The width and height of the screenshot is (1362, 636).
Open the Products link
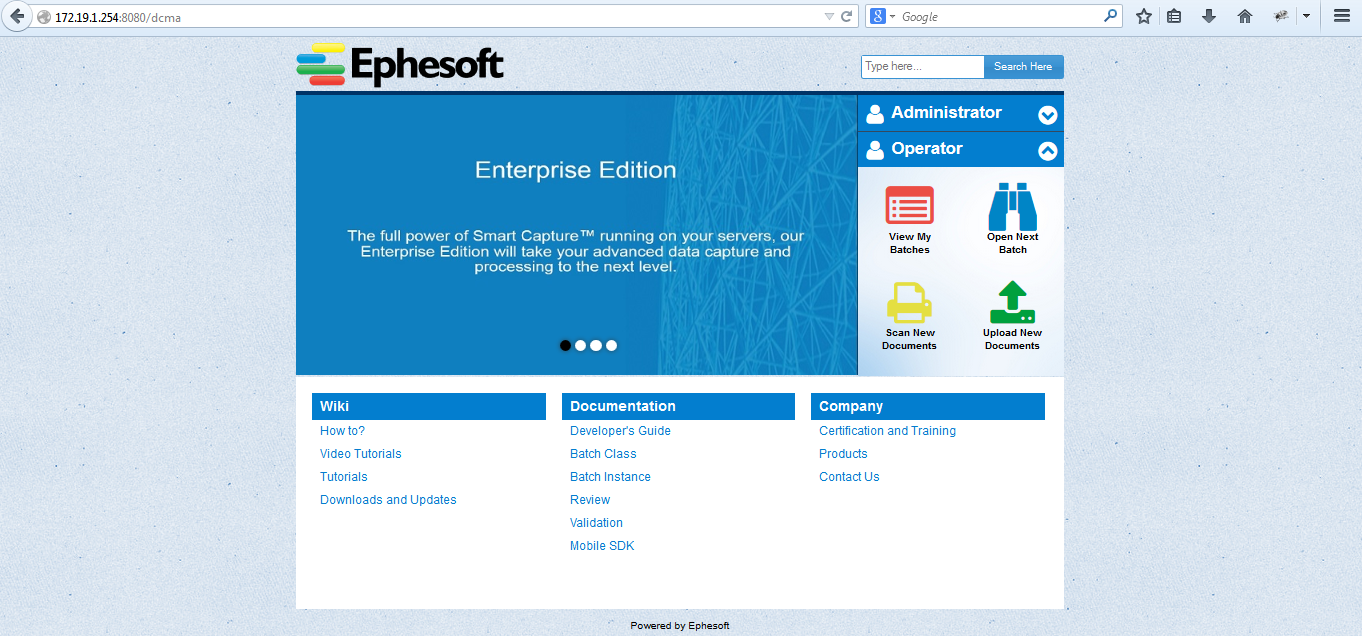pos(843,454)
